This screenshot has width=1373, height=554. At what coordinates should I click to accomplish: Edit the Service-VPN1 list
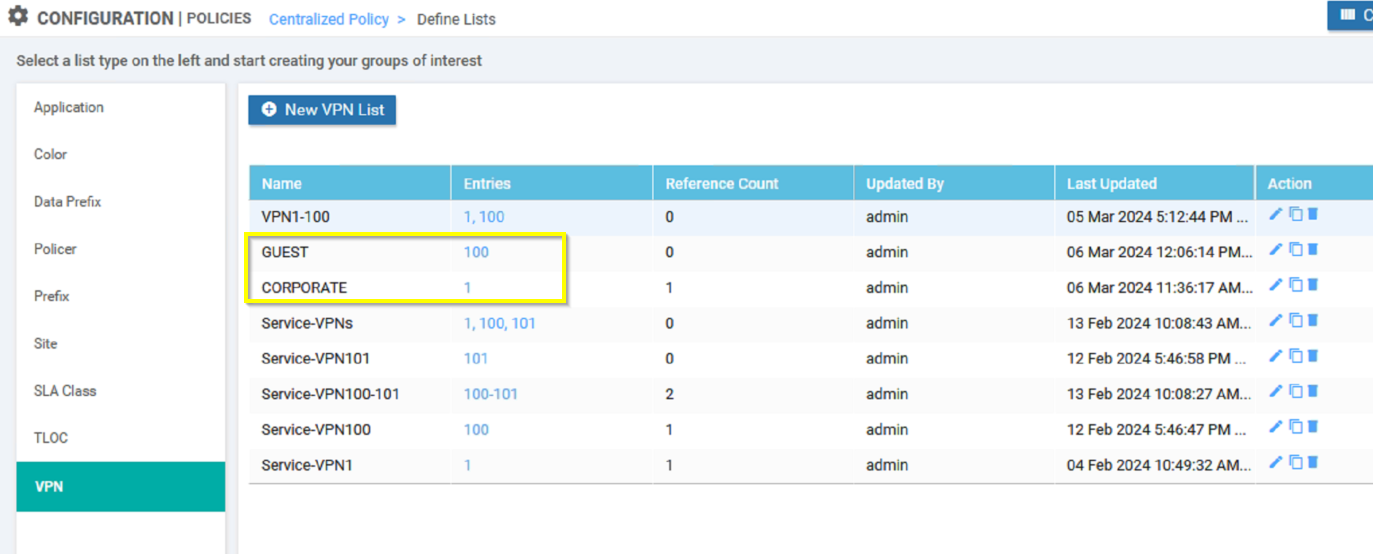click(1275, 462)
